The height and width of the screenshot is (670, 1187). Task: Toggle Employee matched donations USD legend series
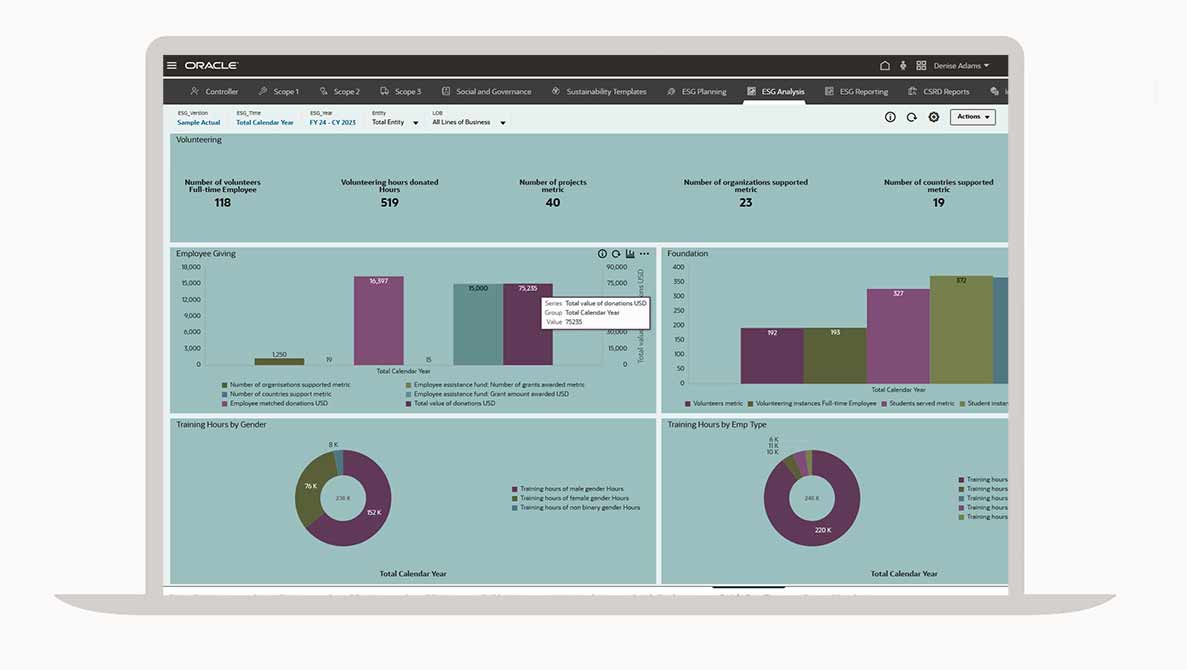pyautogui.click(x=278, y=403)
